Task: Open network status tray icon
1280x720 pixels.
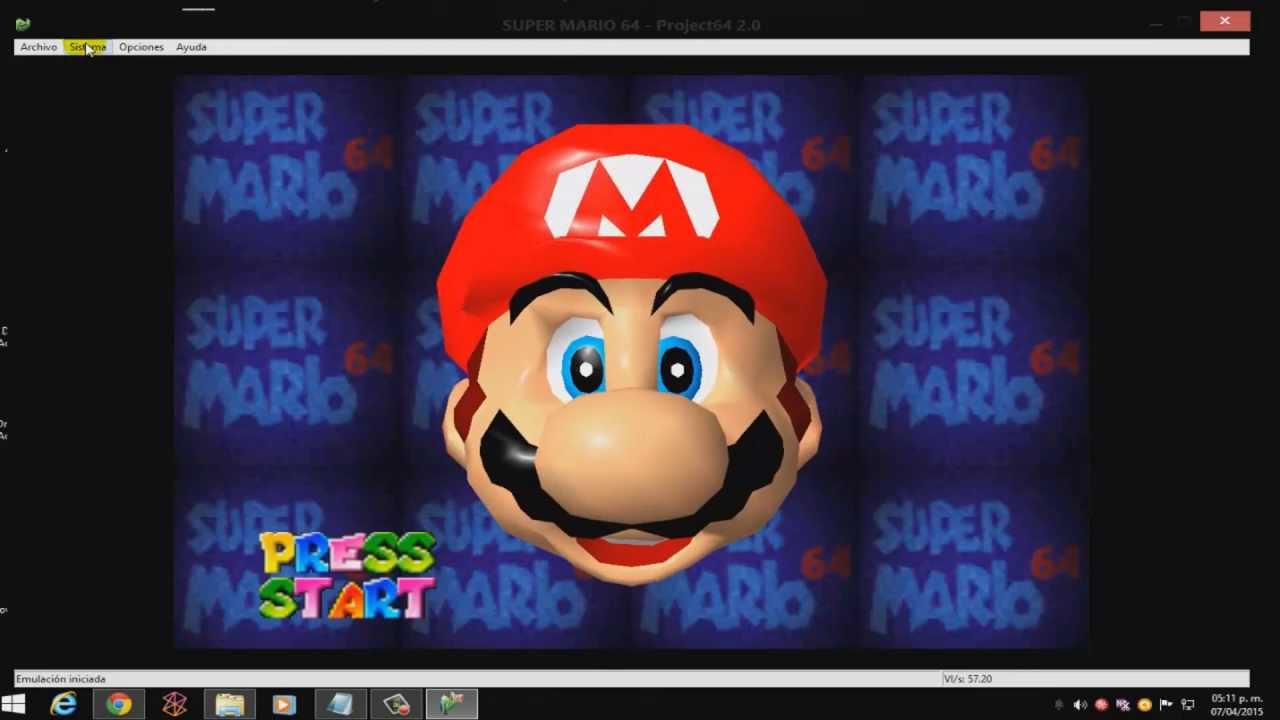Action: 1188,705
